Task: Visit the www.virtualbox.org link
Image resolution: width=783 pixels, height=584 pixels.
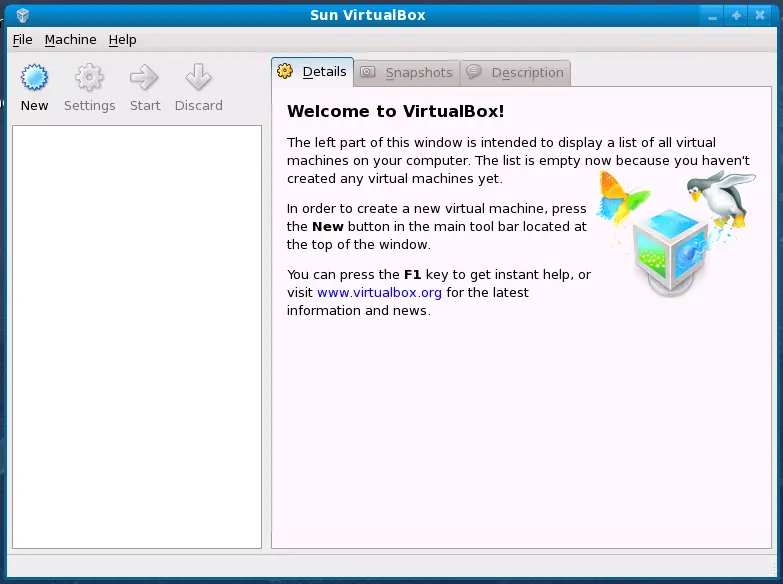Action: click(379, 293)
